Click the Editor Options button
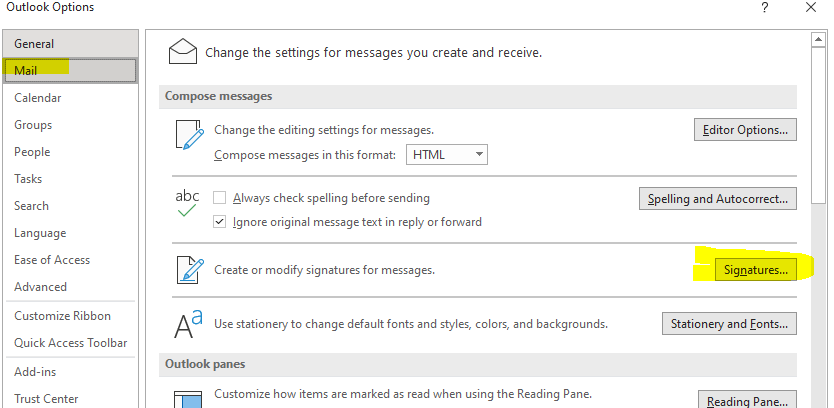 pyautogui.click(x=745, y=130)
